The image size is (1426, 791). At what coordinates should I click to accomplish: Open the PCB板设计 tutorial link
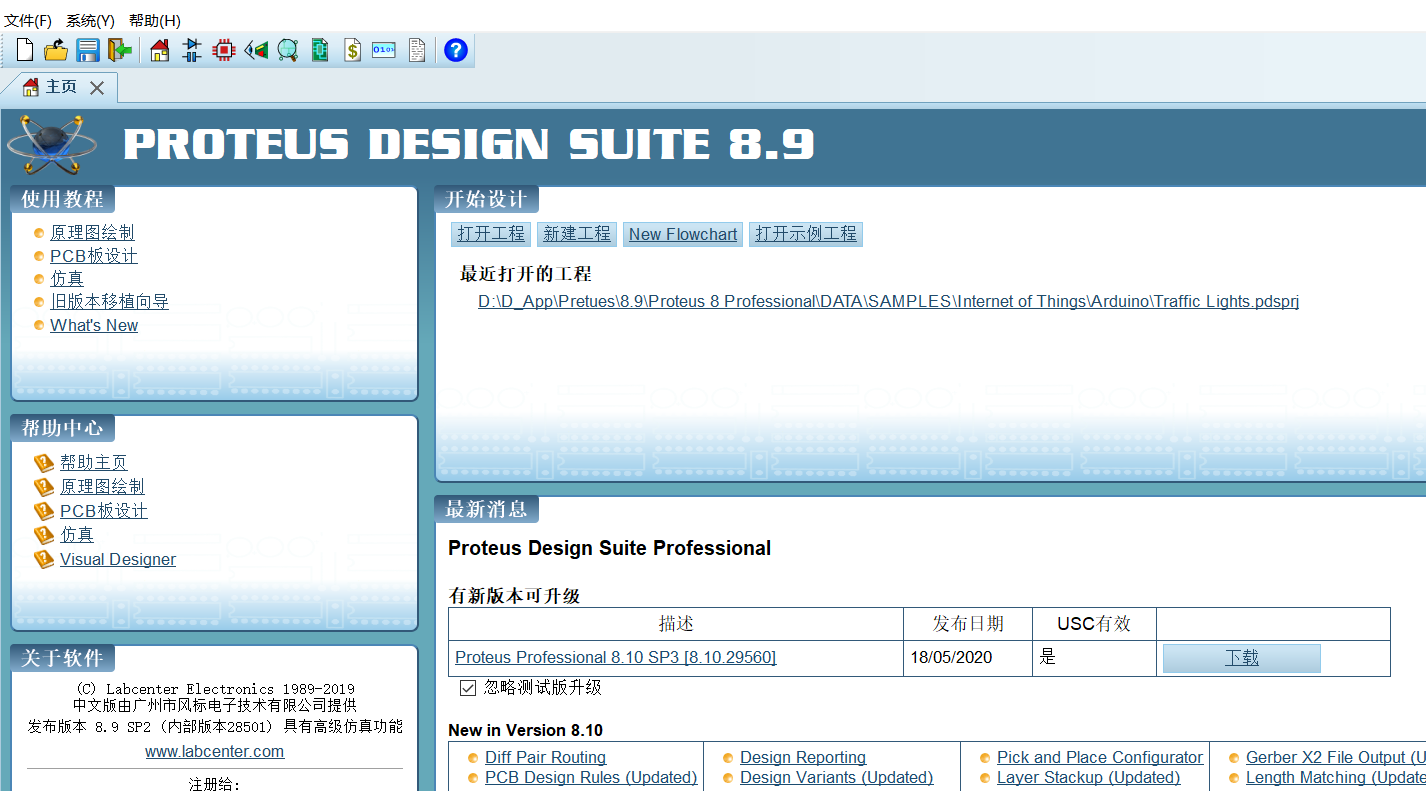click(x=94, y=256)
